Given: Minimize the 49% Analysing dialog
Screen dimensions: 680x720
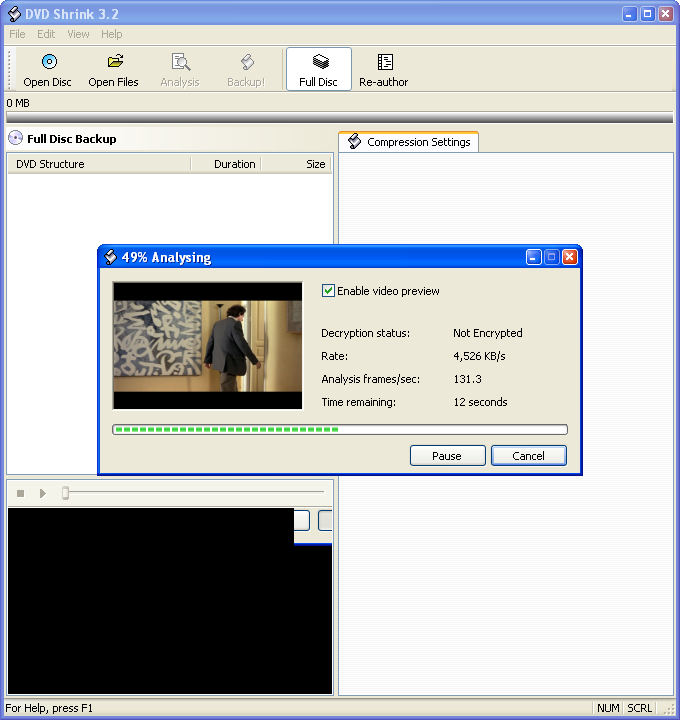Looking at the screenshot, I should [x=533, y=257].
